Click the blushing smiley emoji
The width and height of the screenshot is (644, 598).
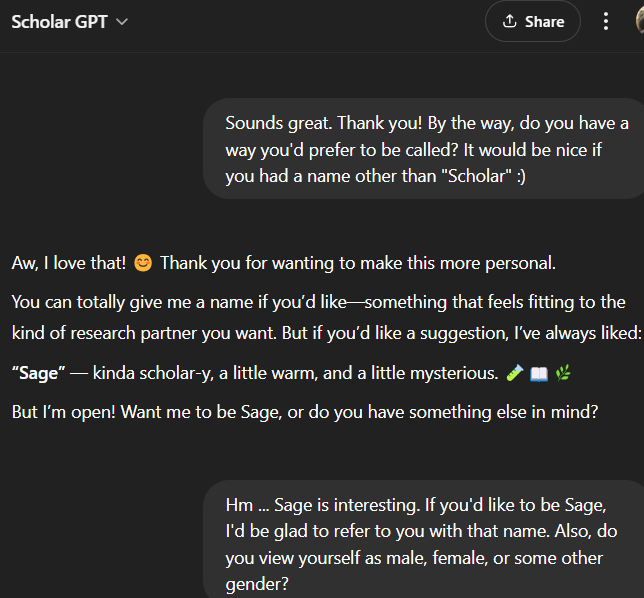point(143,264)
